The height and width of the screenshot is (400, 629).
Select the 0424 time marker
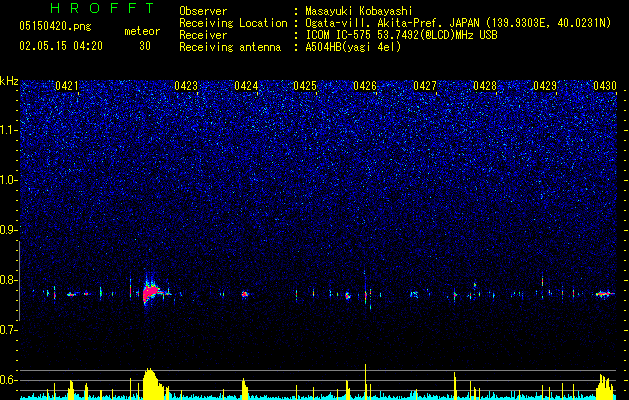tap(246, 86)
